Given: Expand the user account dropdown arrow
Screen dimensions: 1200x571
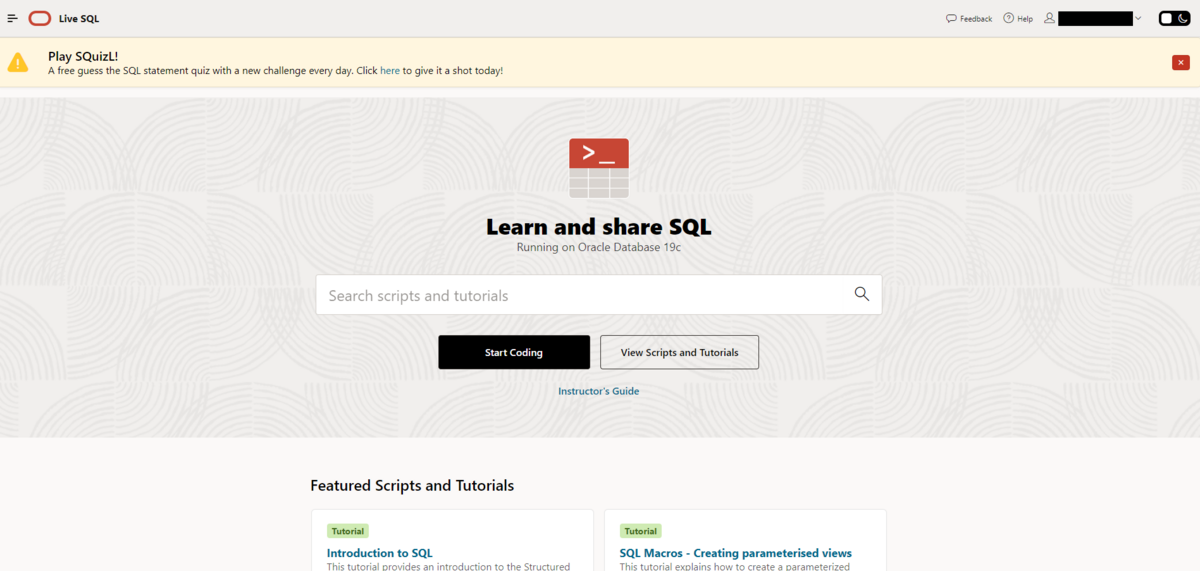Looking at the screenshot, I should [1138, 18].
